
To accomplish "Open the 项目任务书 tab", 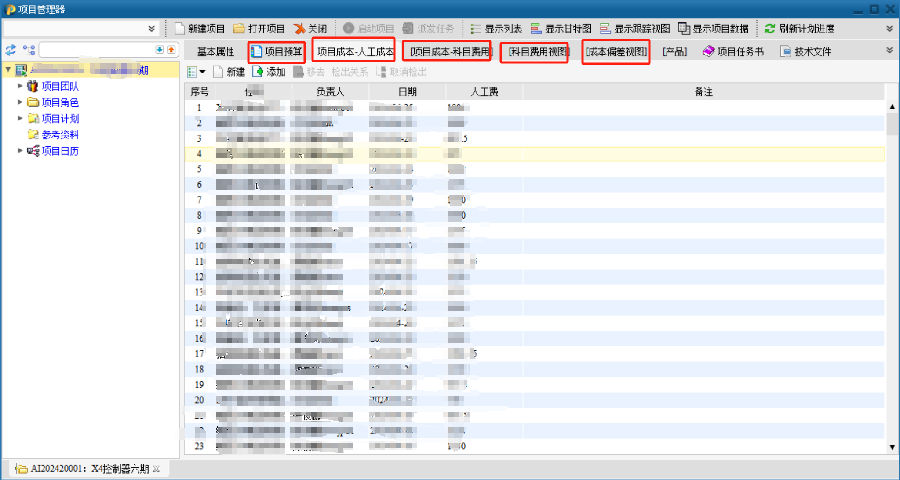I will 733,52.
